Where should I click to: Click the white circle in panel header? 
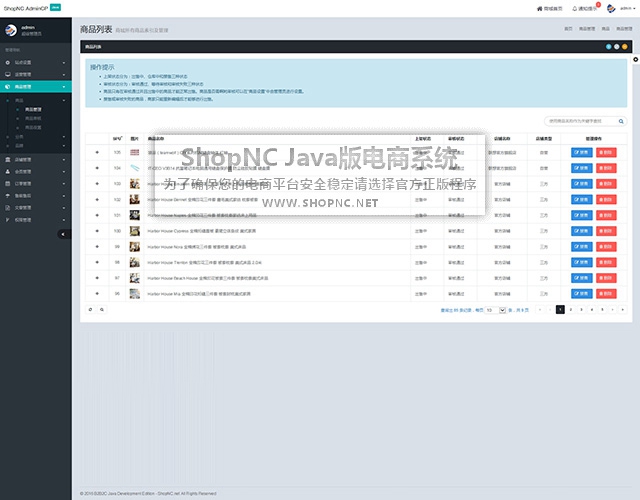coord(617,47)
